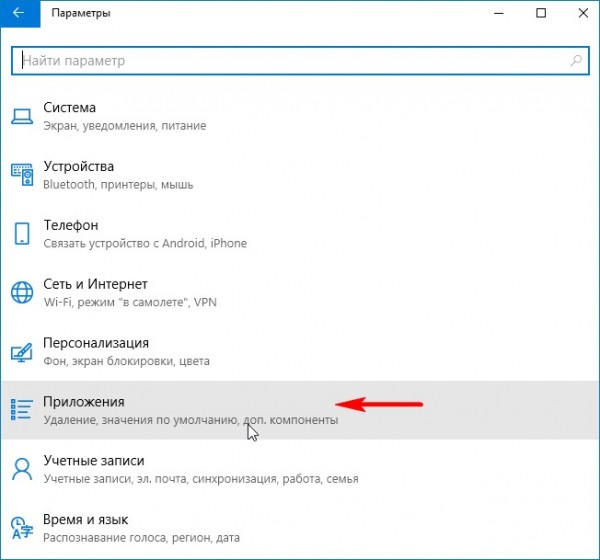Image resolution: width=600 pixels, height=560 pixels.
Task: Open the Система settings category
Action: [300, 116]
